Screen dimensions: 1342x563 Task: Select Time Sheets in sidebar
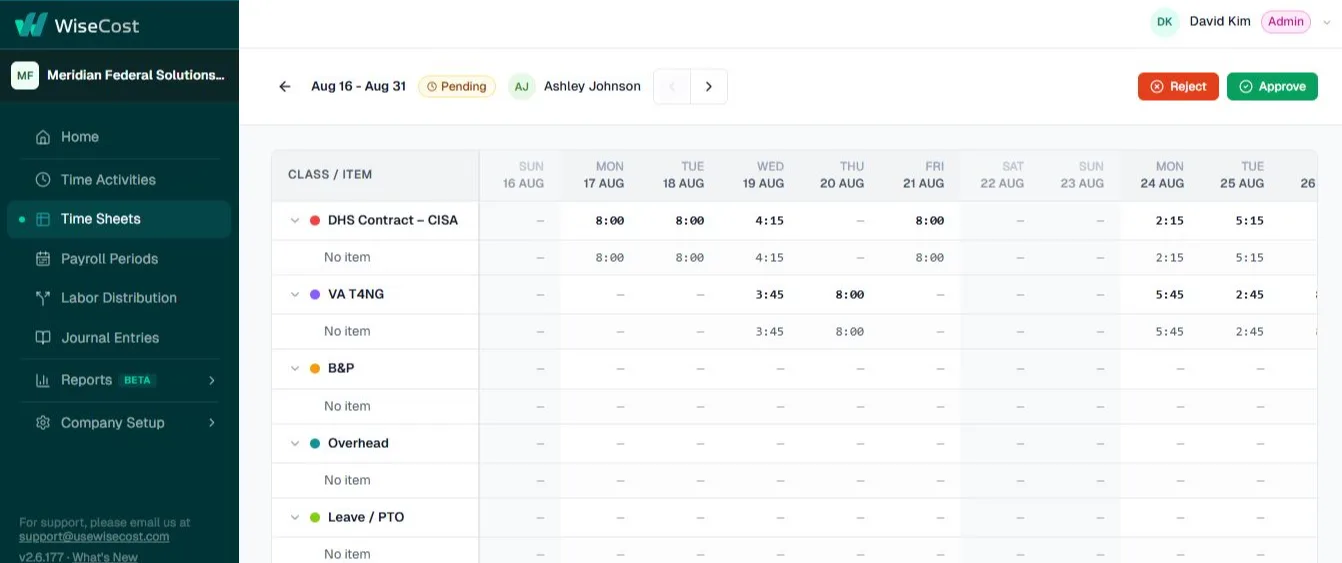pos(119,219)
